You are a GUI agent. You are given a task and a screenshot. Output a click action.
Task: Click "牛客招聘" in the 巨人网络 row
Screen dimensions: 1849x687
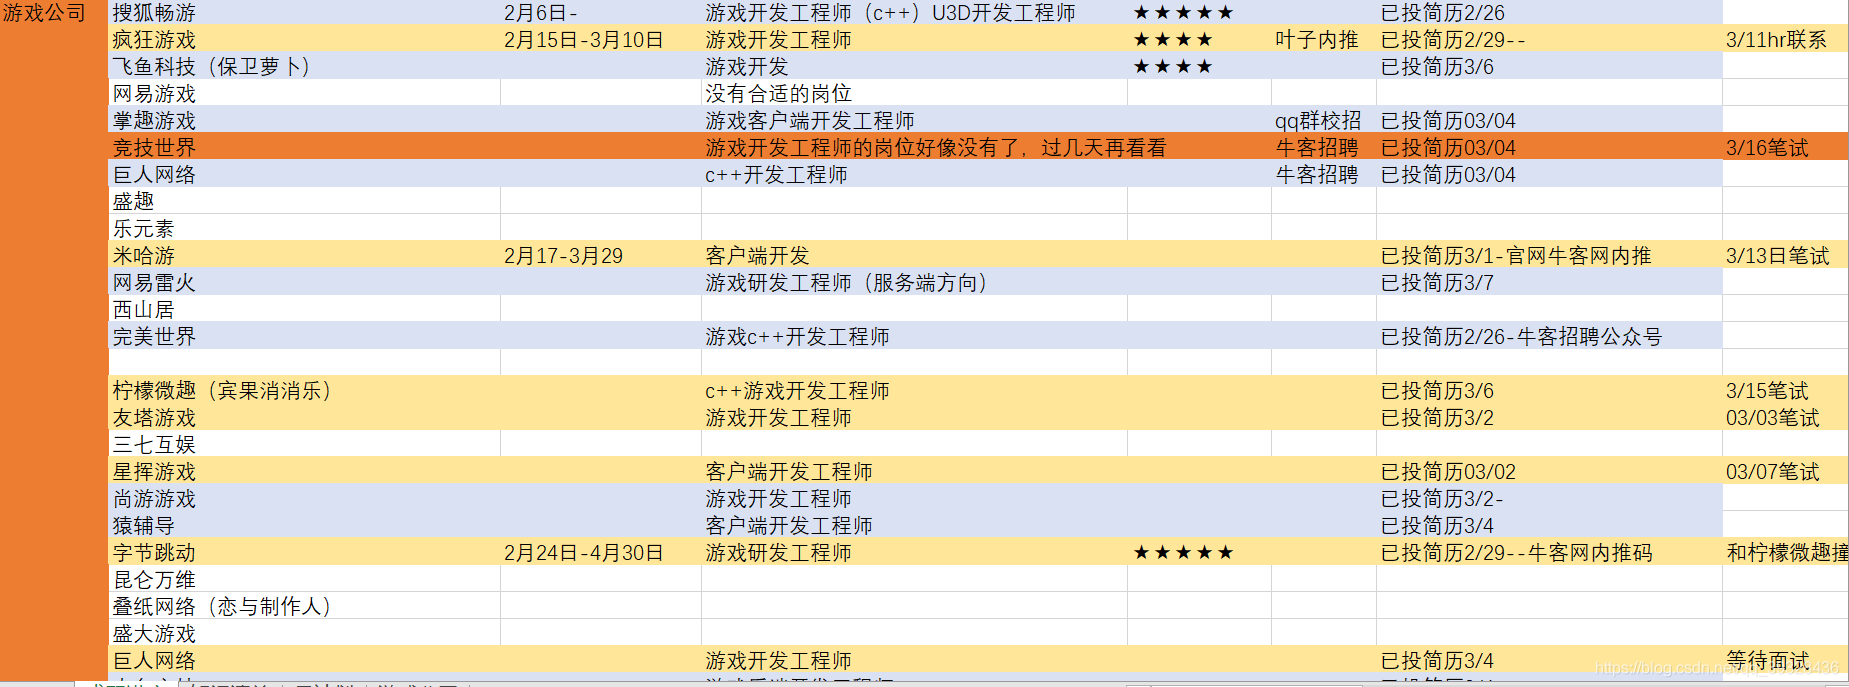point(1324,174)
